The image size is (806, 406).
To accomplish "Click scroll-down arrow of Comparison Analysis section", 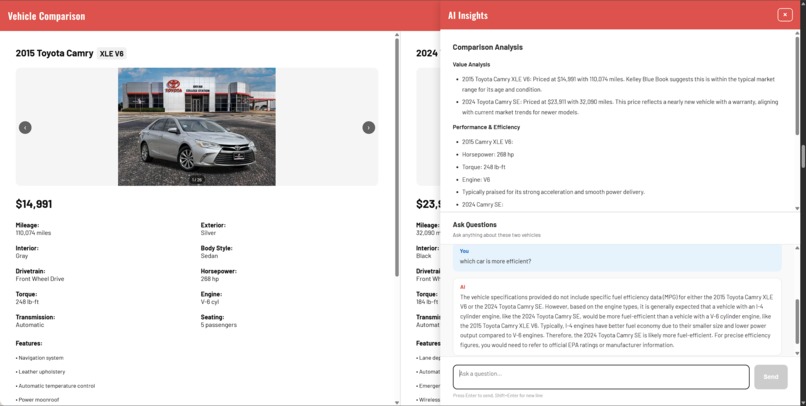I will (797, 208).
